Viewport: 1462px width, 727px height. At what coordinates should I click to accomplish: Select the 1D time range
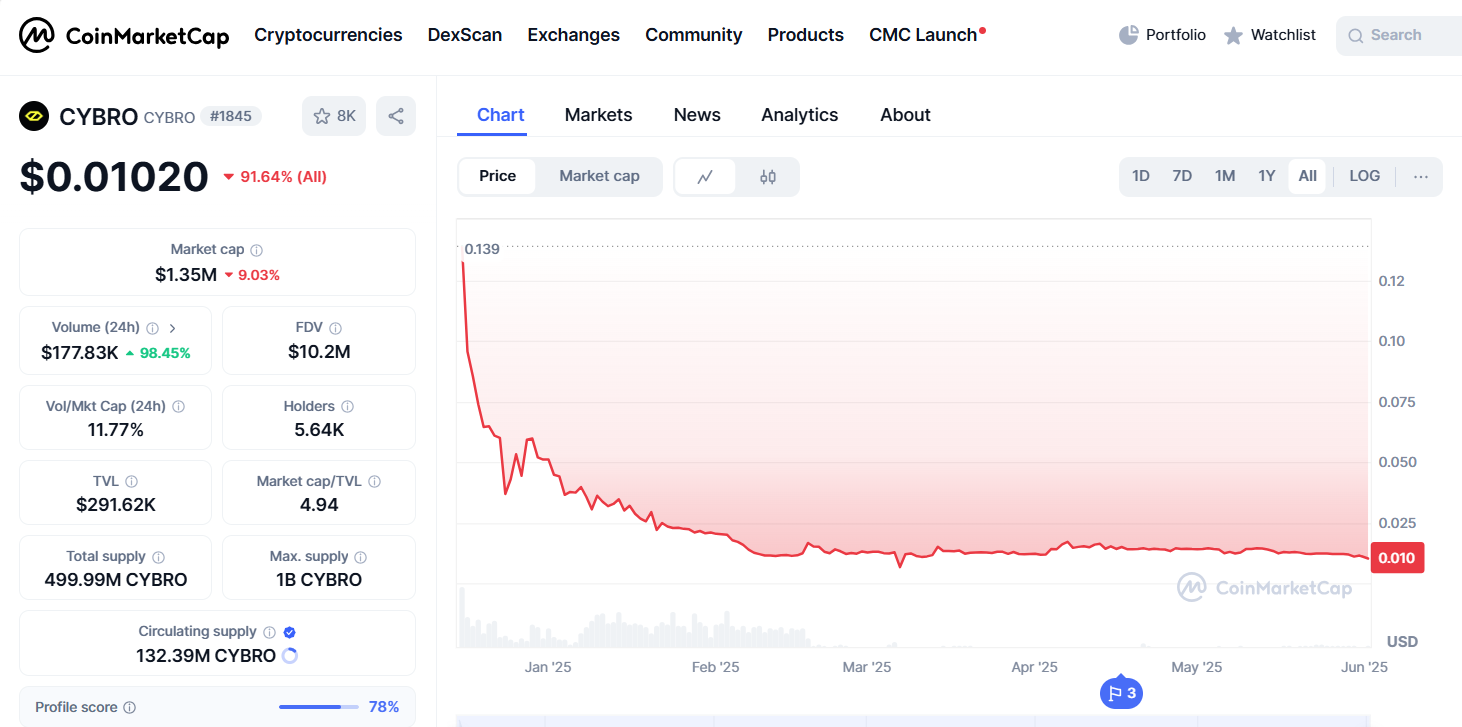point(1141,176)
